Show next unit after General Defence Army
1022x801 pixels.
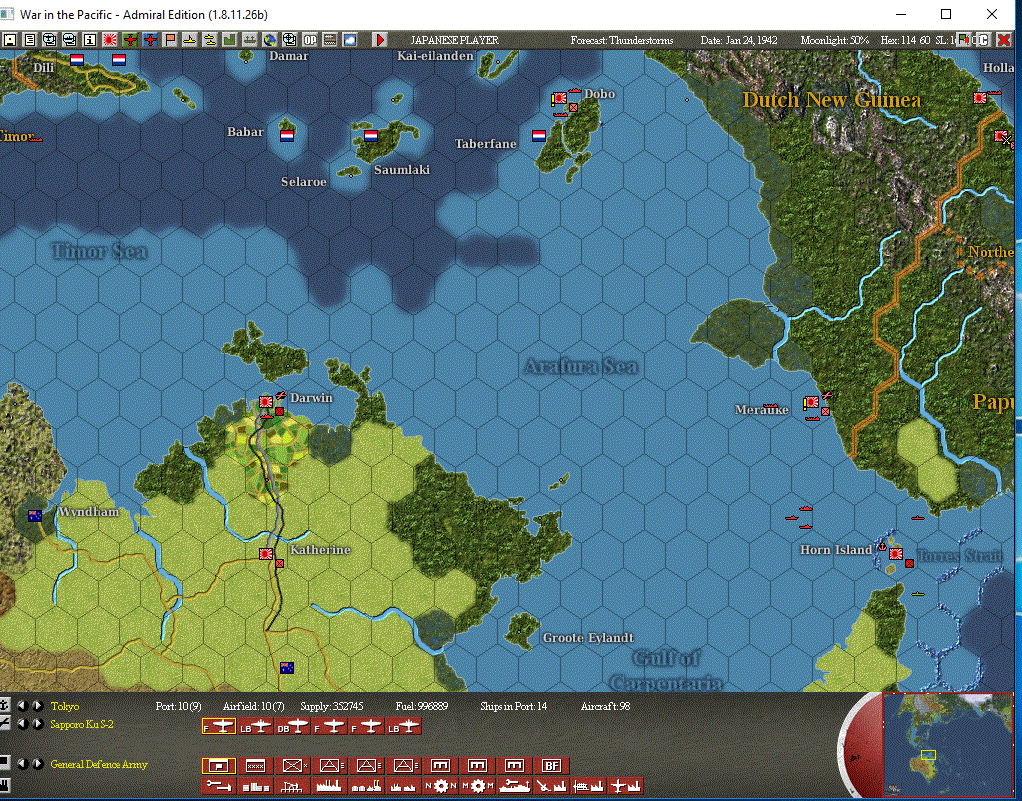point(38,764)
